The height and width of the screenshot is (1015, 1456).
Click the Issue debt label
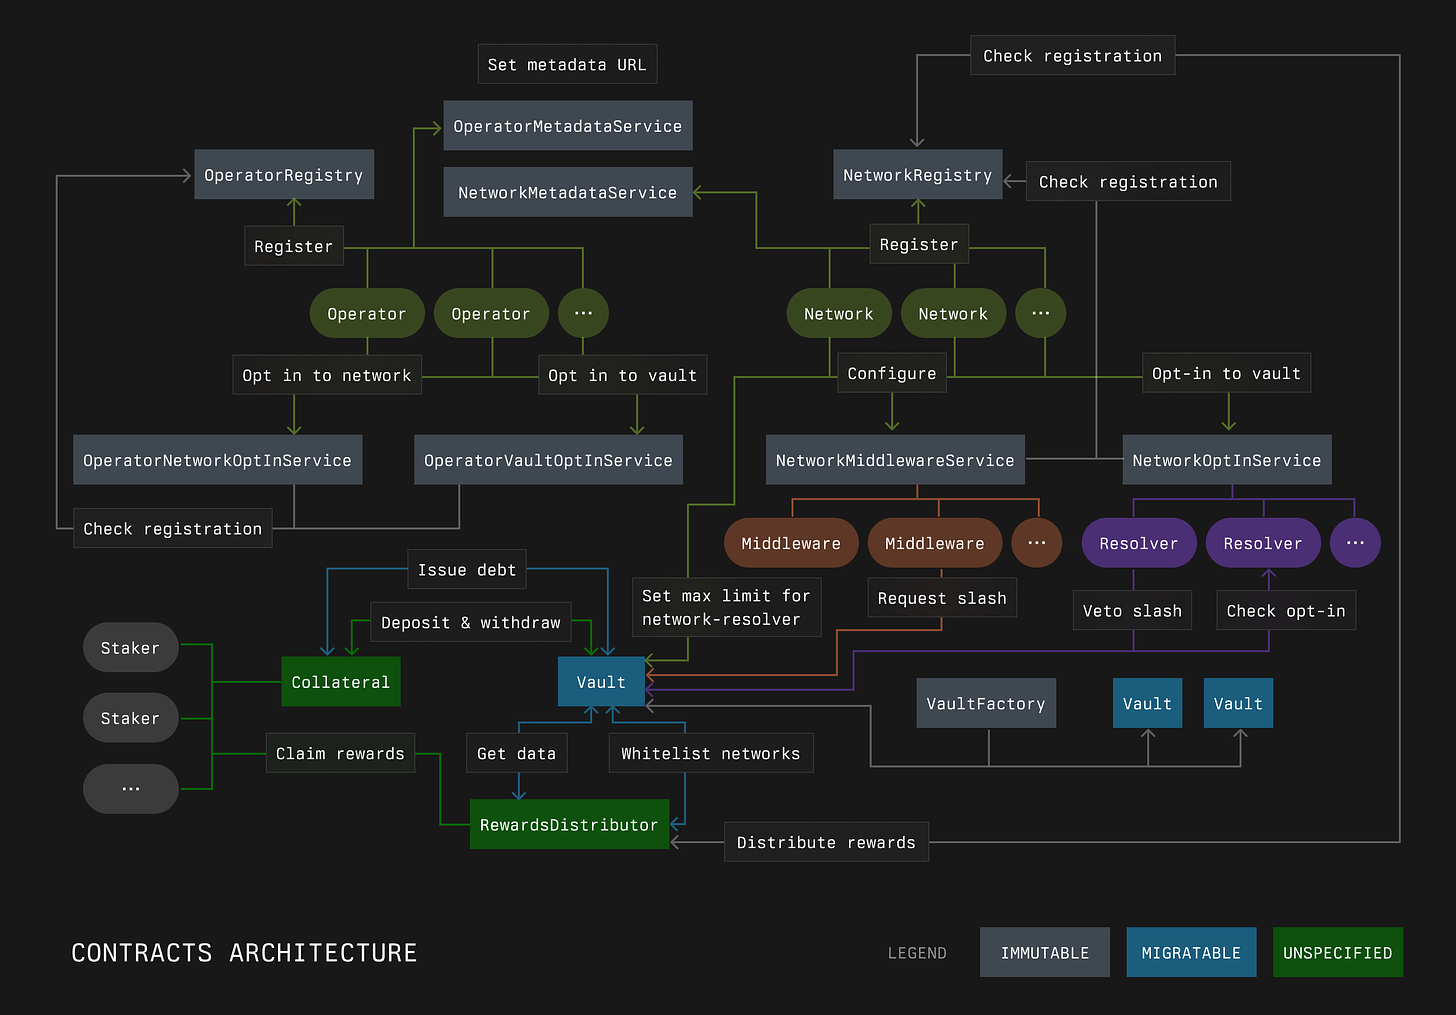pyautogui.click(x=467, y=569)
